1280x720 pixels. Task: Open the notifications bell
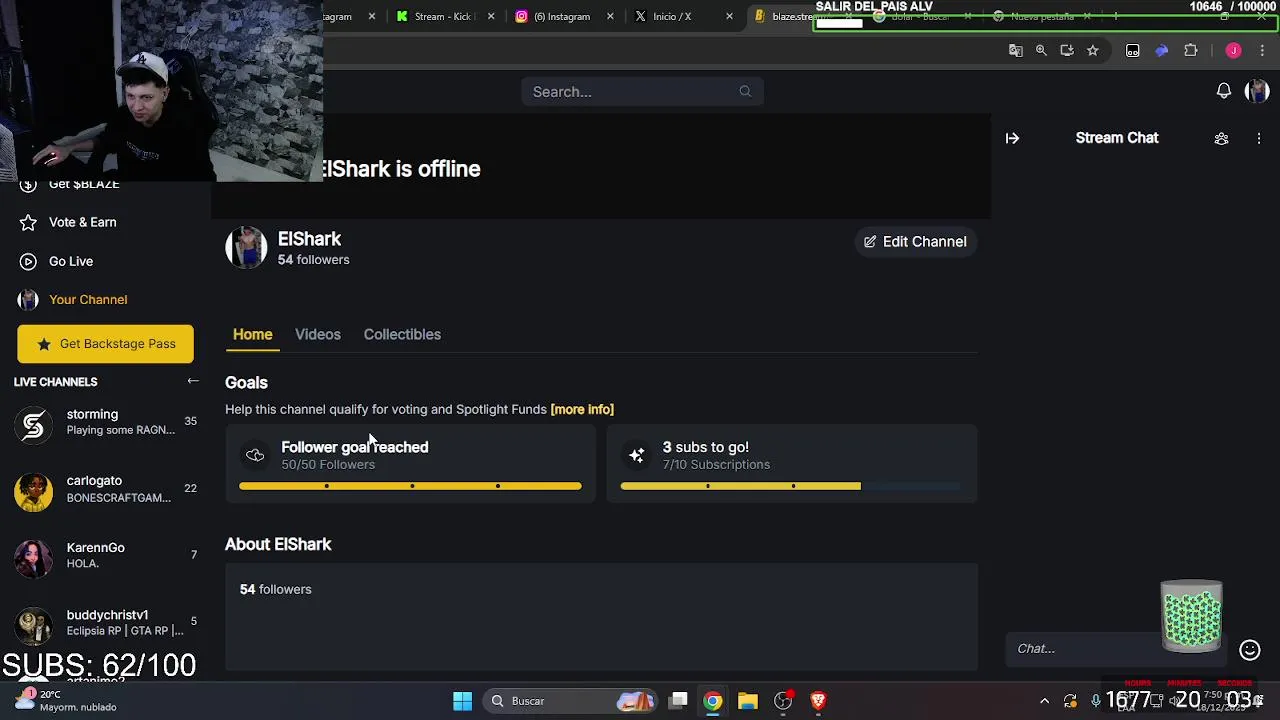click(x=1224, y=91)
